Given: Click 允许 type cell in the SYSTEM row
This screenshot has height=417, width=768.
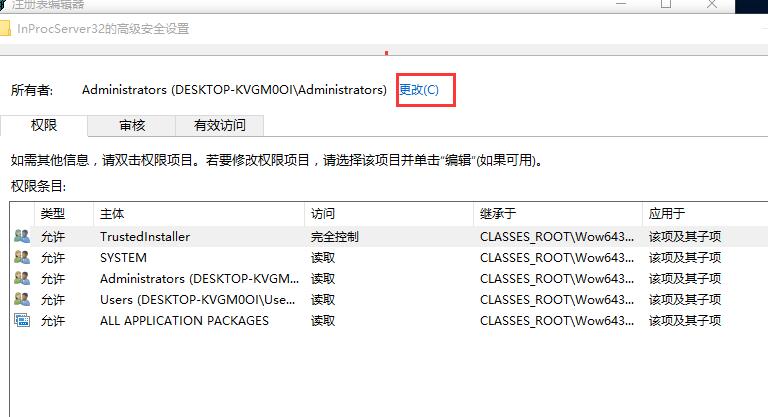Looking at the screenshot, I should 53,258.
